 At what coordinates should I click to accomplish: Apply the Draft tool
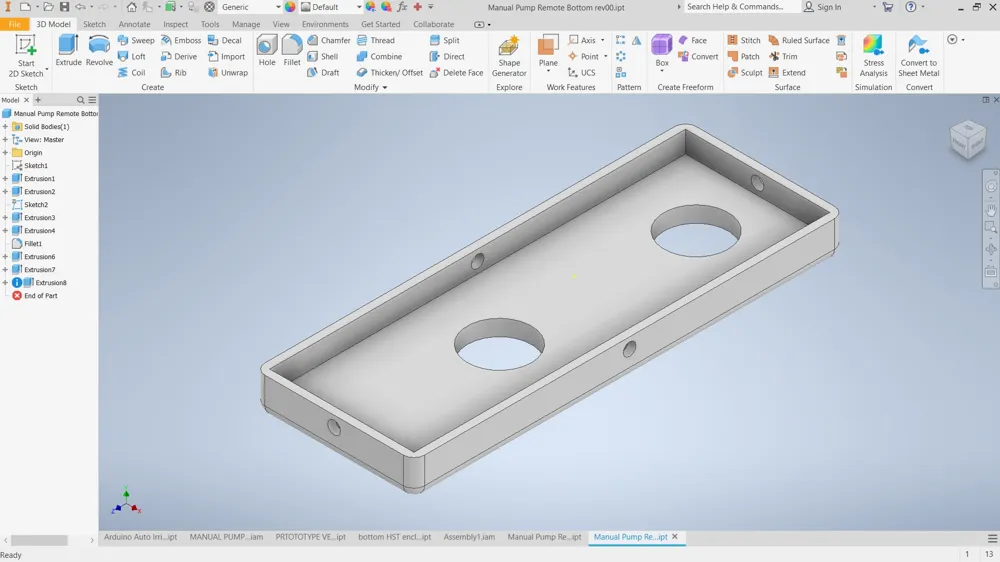pyautogui.click(x=323, y=73)
